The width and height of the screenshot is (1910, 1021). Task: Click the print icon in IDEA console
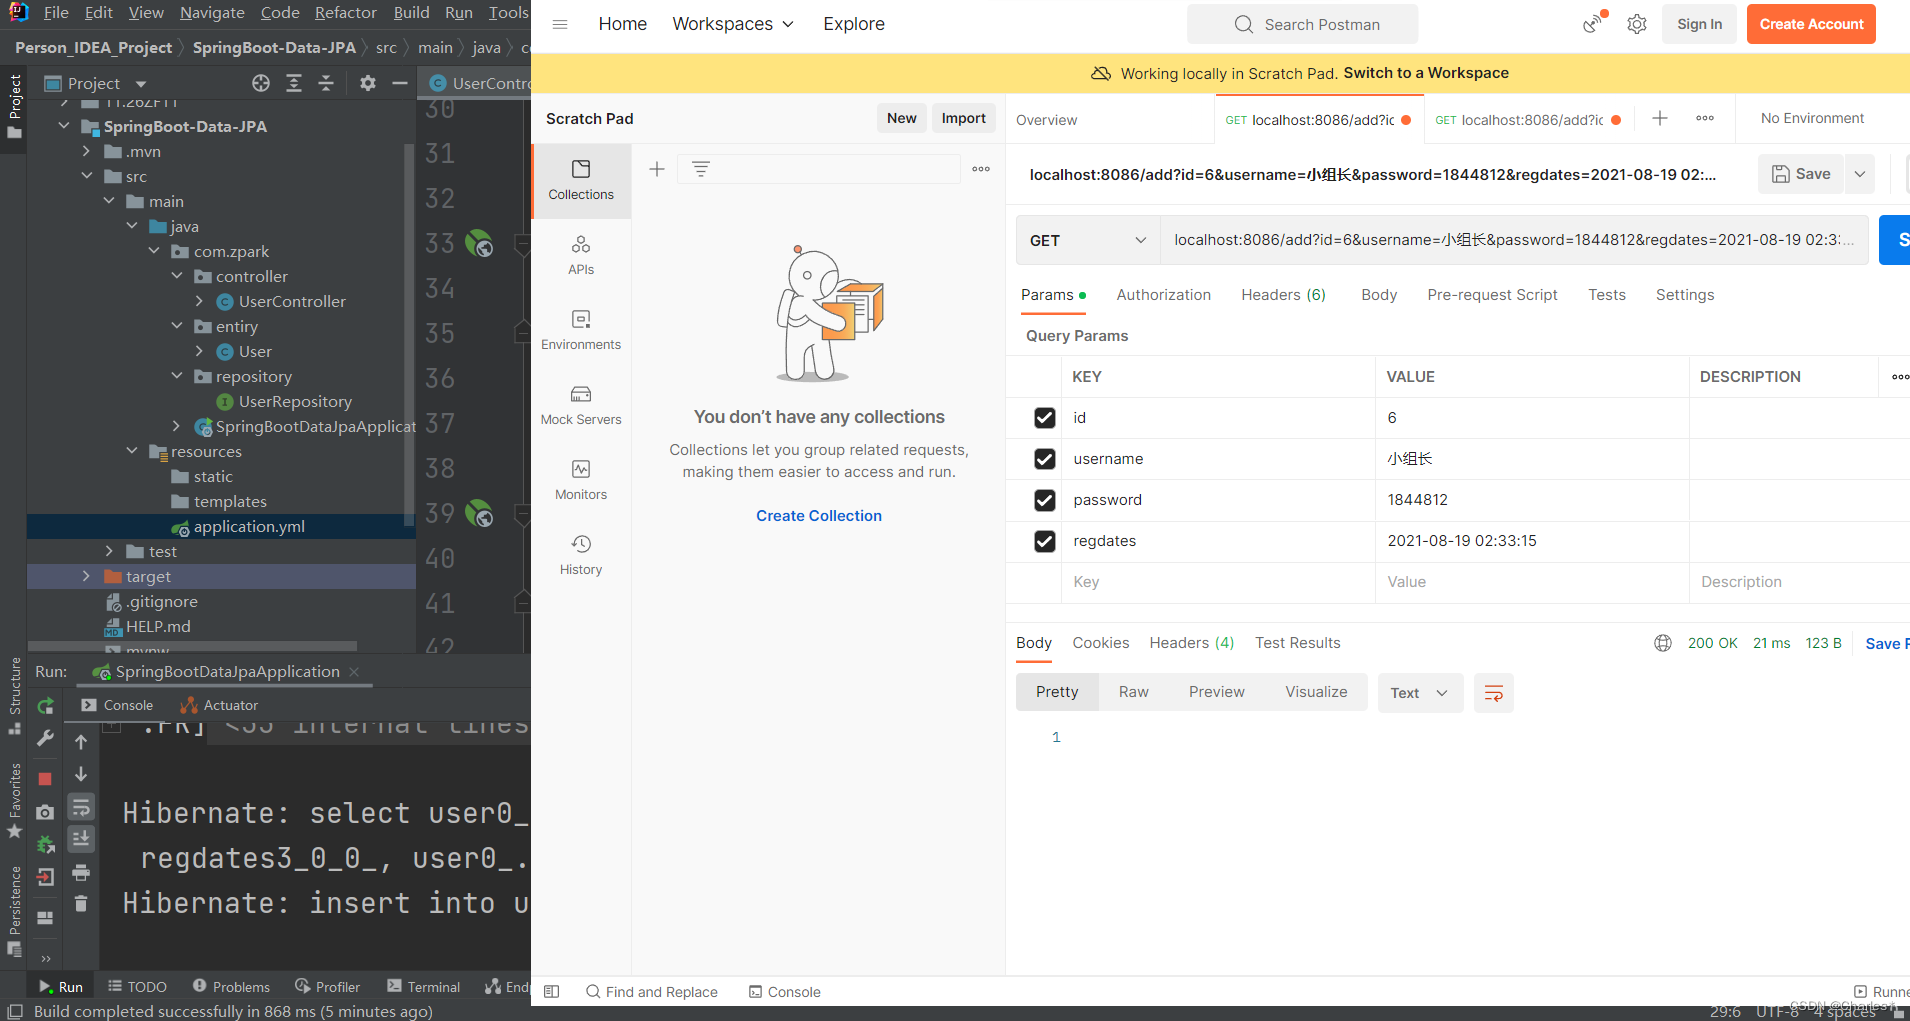(x=81, y=873)
